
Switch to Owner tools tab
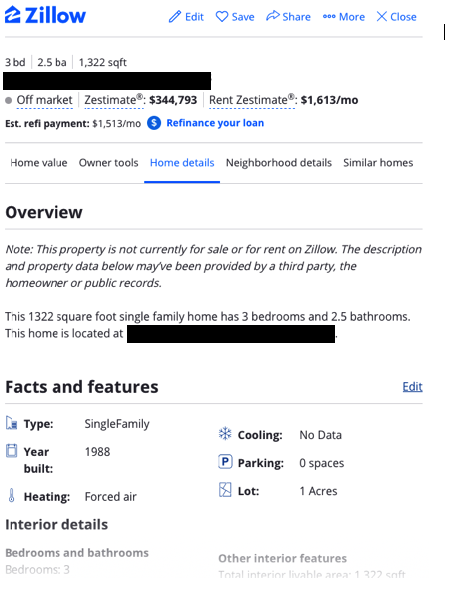point(108,163)
